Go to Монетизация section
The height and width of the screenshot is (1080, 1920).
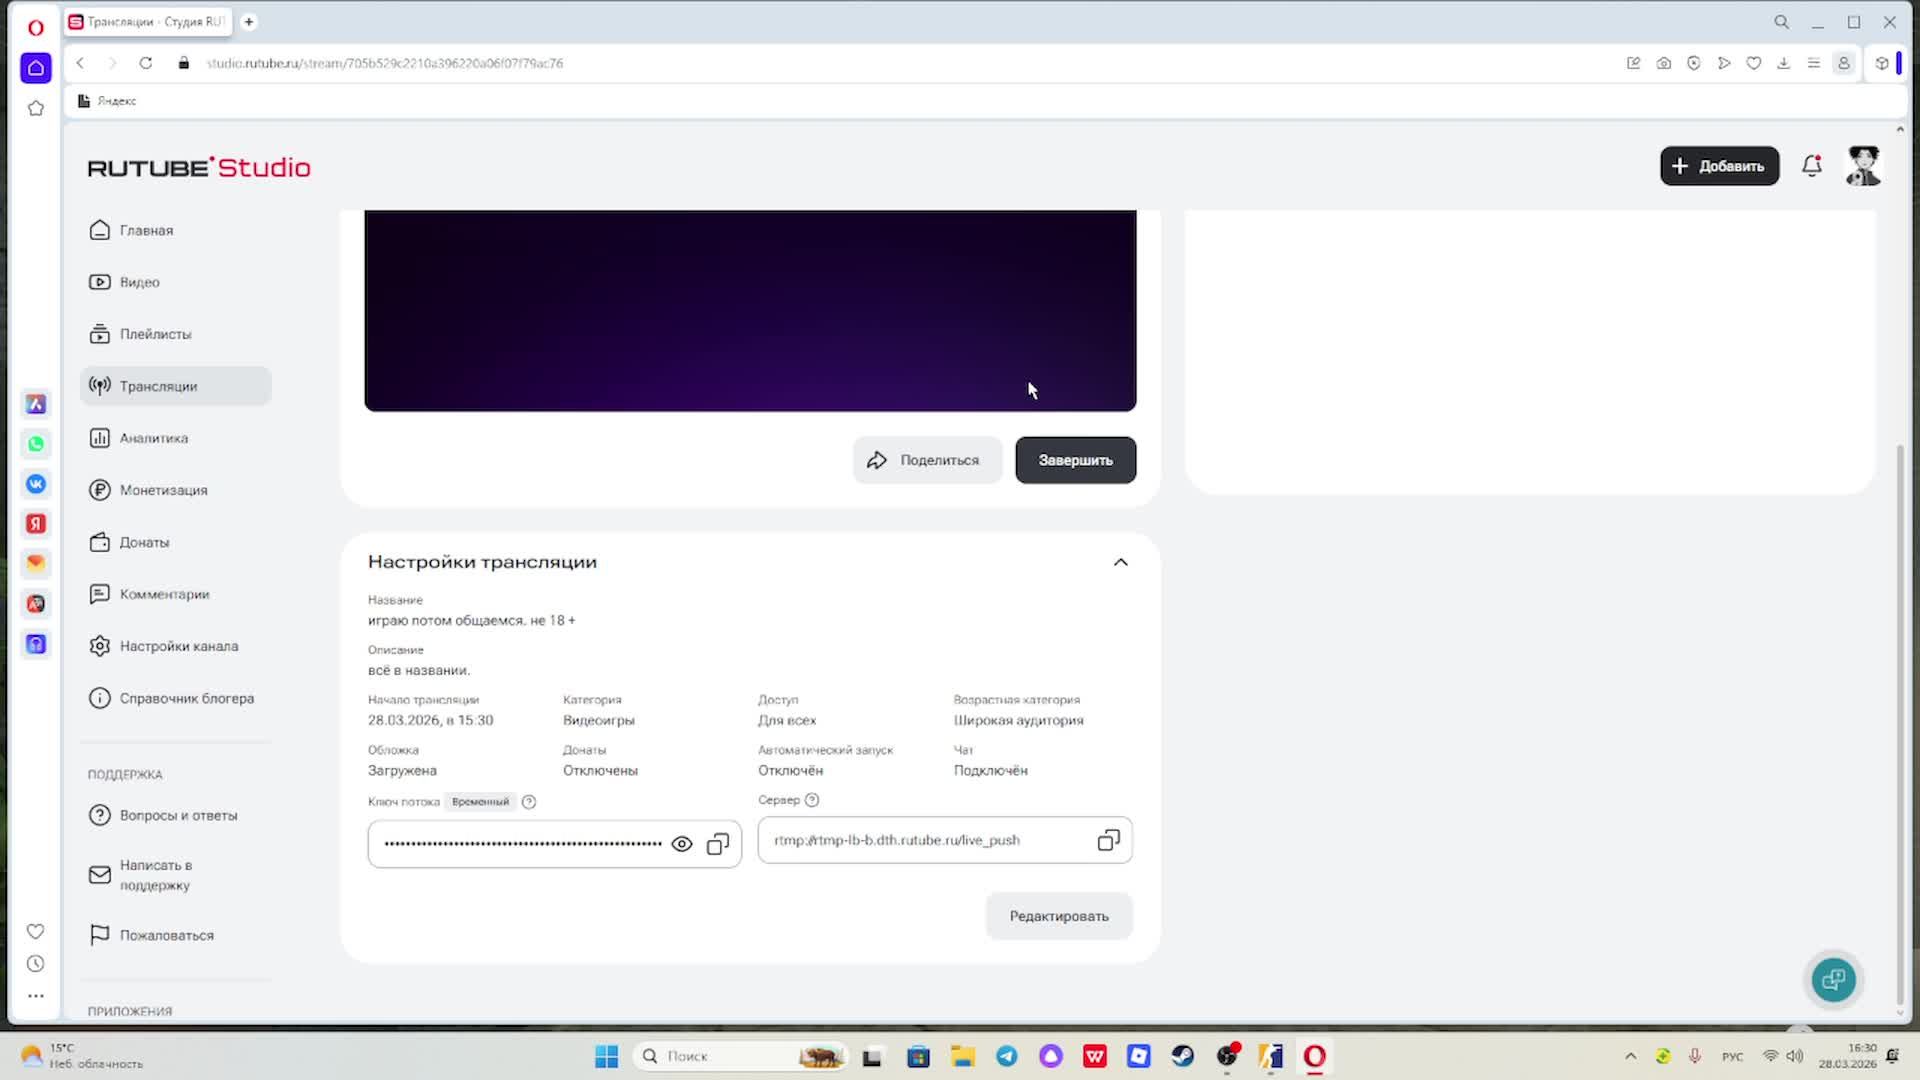tap(163, 490)
